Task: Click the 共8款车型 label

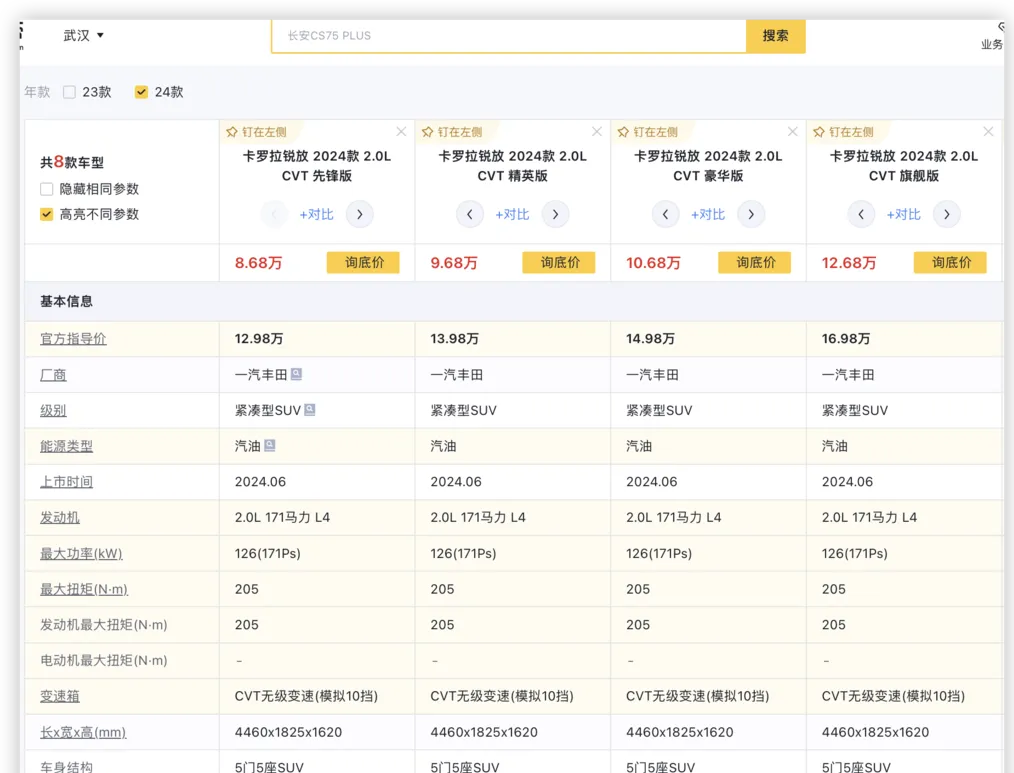Action: pyautogui.click(x=72, y=162)
